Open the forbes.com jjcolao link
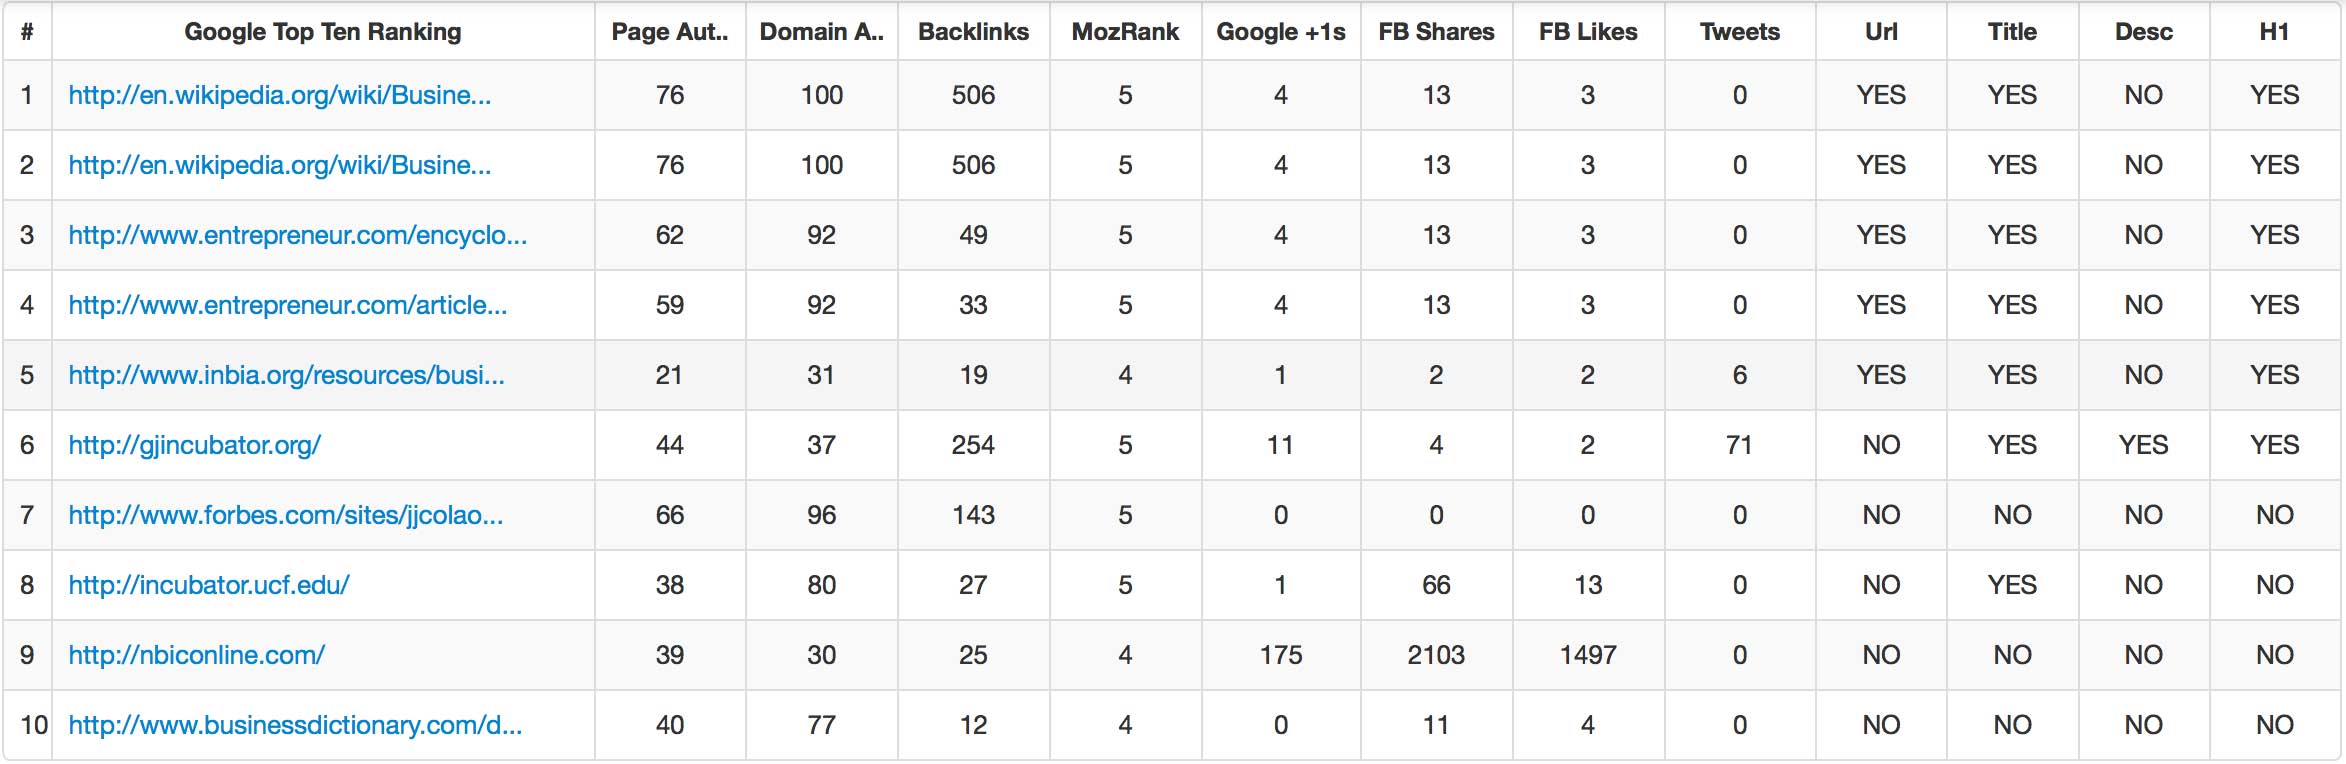2346x764 pixels. 286,515
